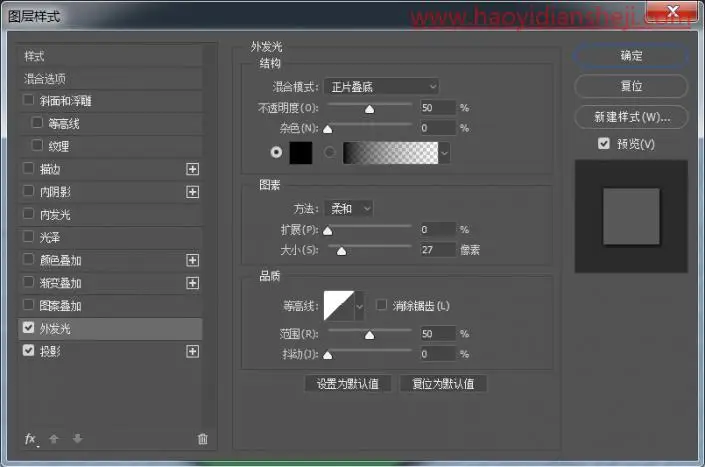This screenshot has height=467, width=705.
Task: Click the 复位 button
Action: coord(631,86)
